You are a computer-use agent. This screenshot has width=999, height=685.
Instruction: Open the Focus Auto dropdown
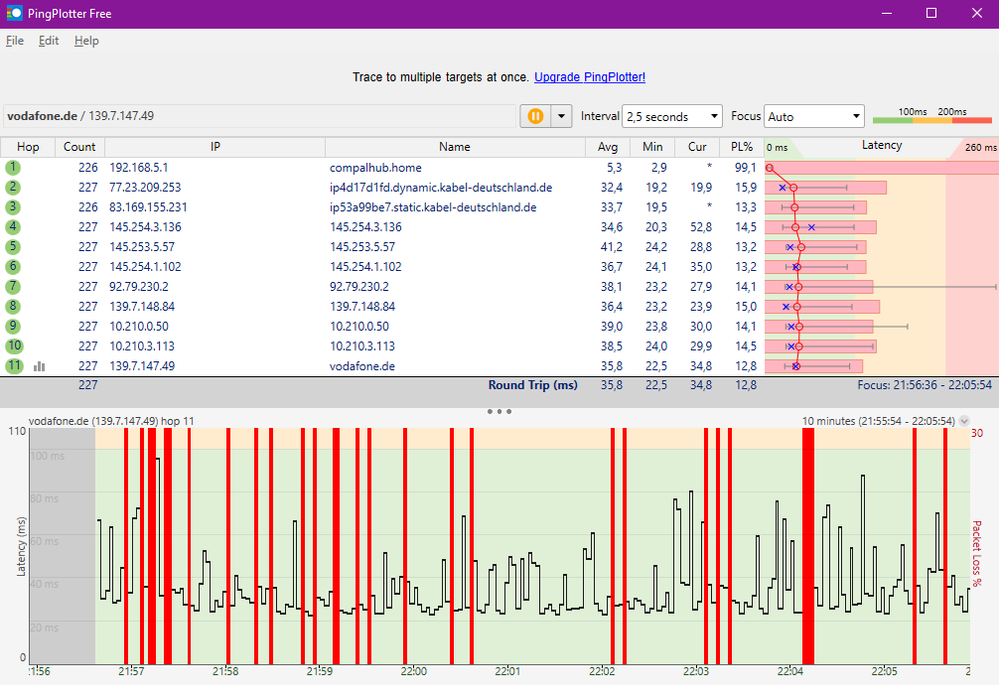(x=813, y=117)
